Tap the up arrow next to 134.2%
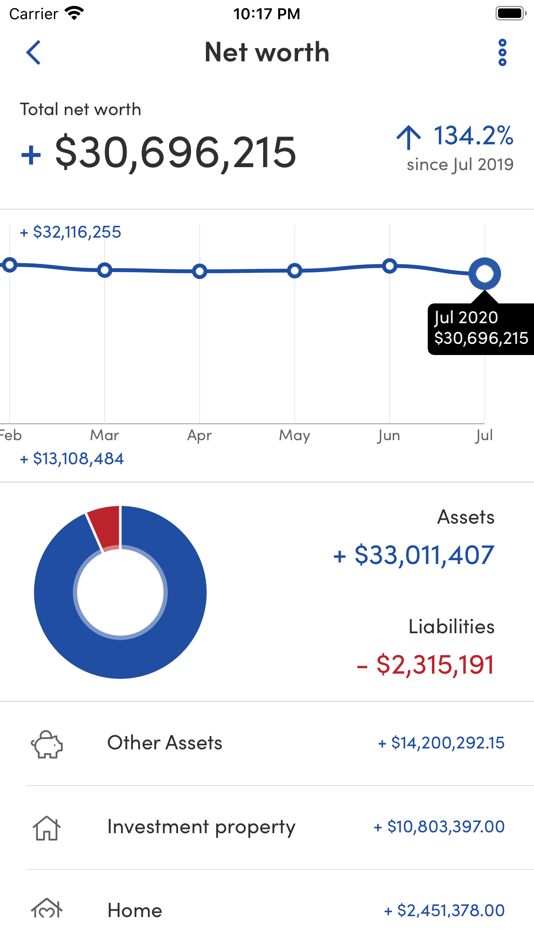Screen dimensions: 534x950 (x=409, y=138)
